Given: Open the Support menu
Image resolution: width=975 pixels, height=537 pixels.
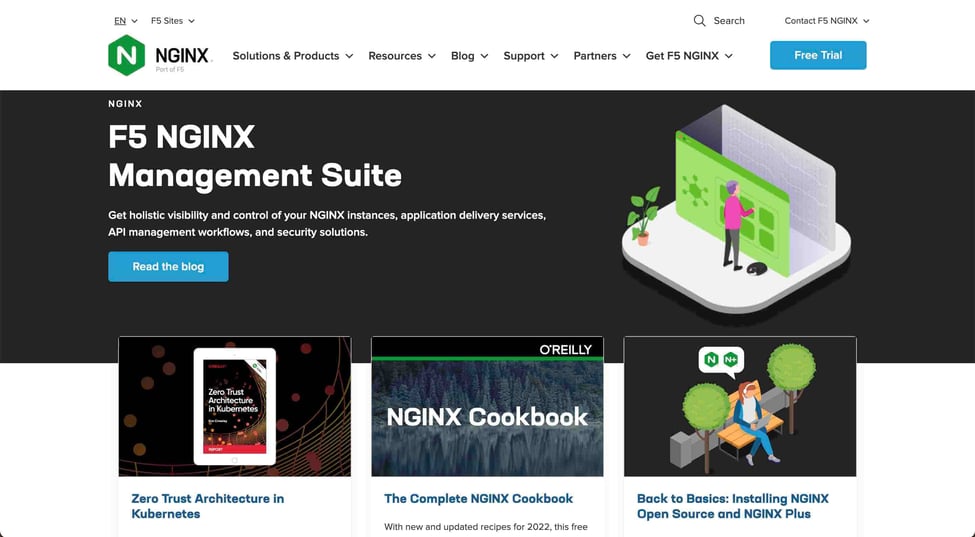Looking at the screenshot, I should pyautogui.click(x=531, y=56).
